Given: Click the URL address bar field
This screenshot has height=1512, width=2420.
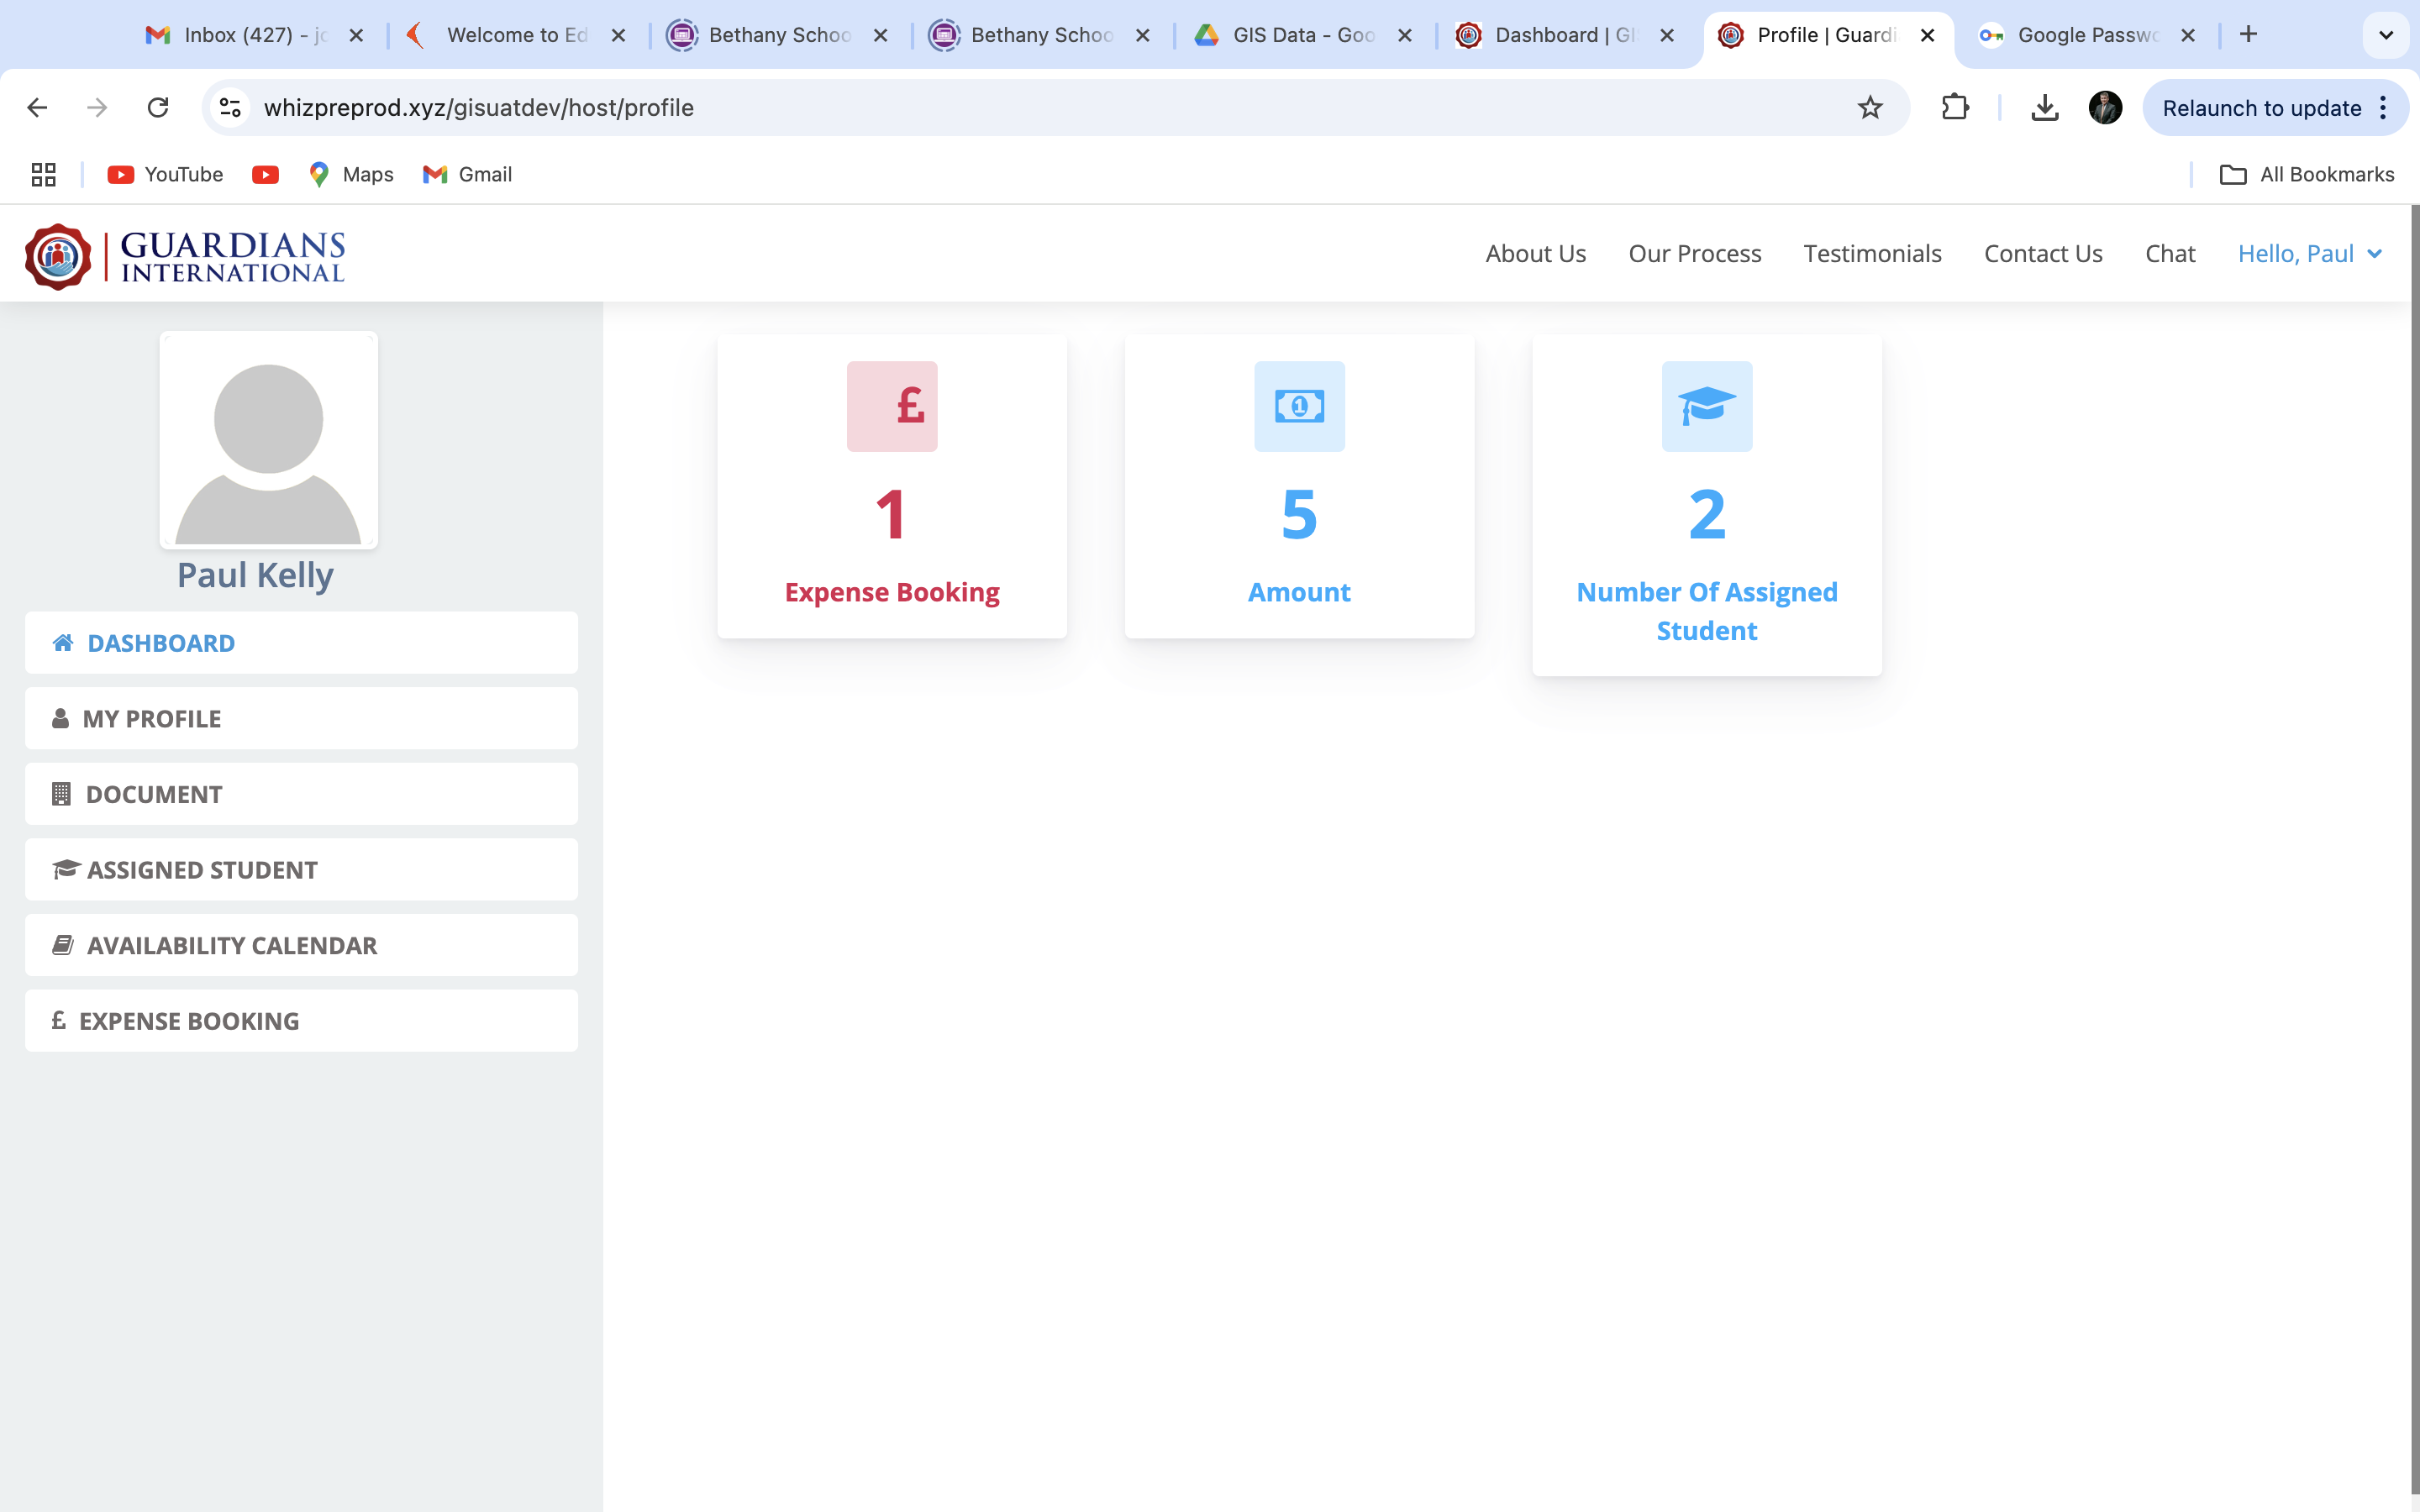Looking at the screenshot, I should 1000,108.
